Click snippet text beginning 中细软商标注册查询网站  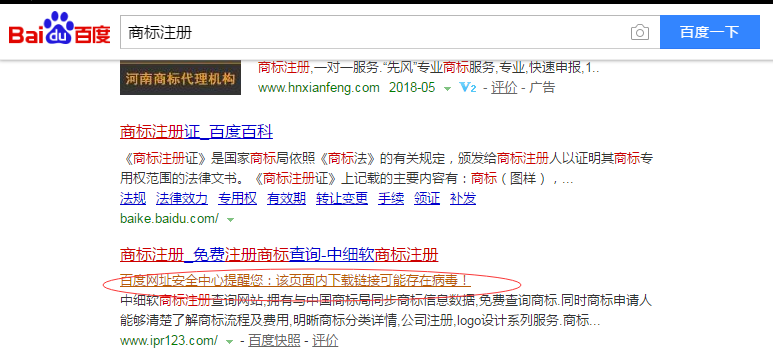386,310
